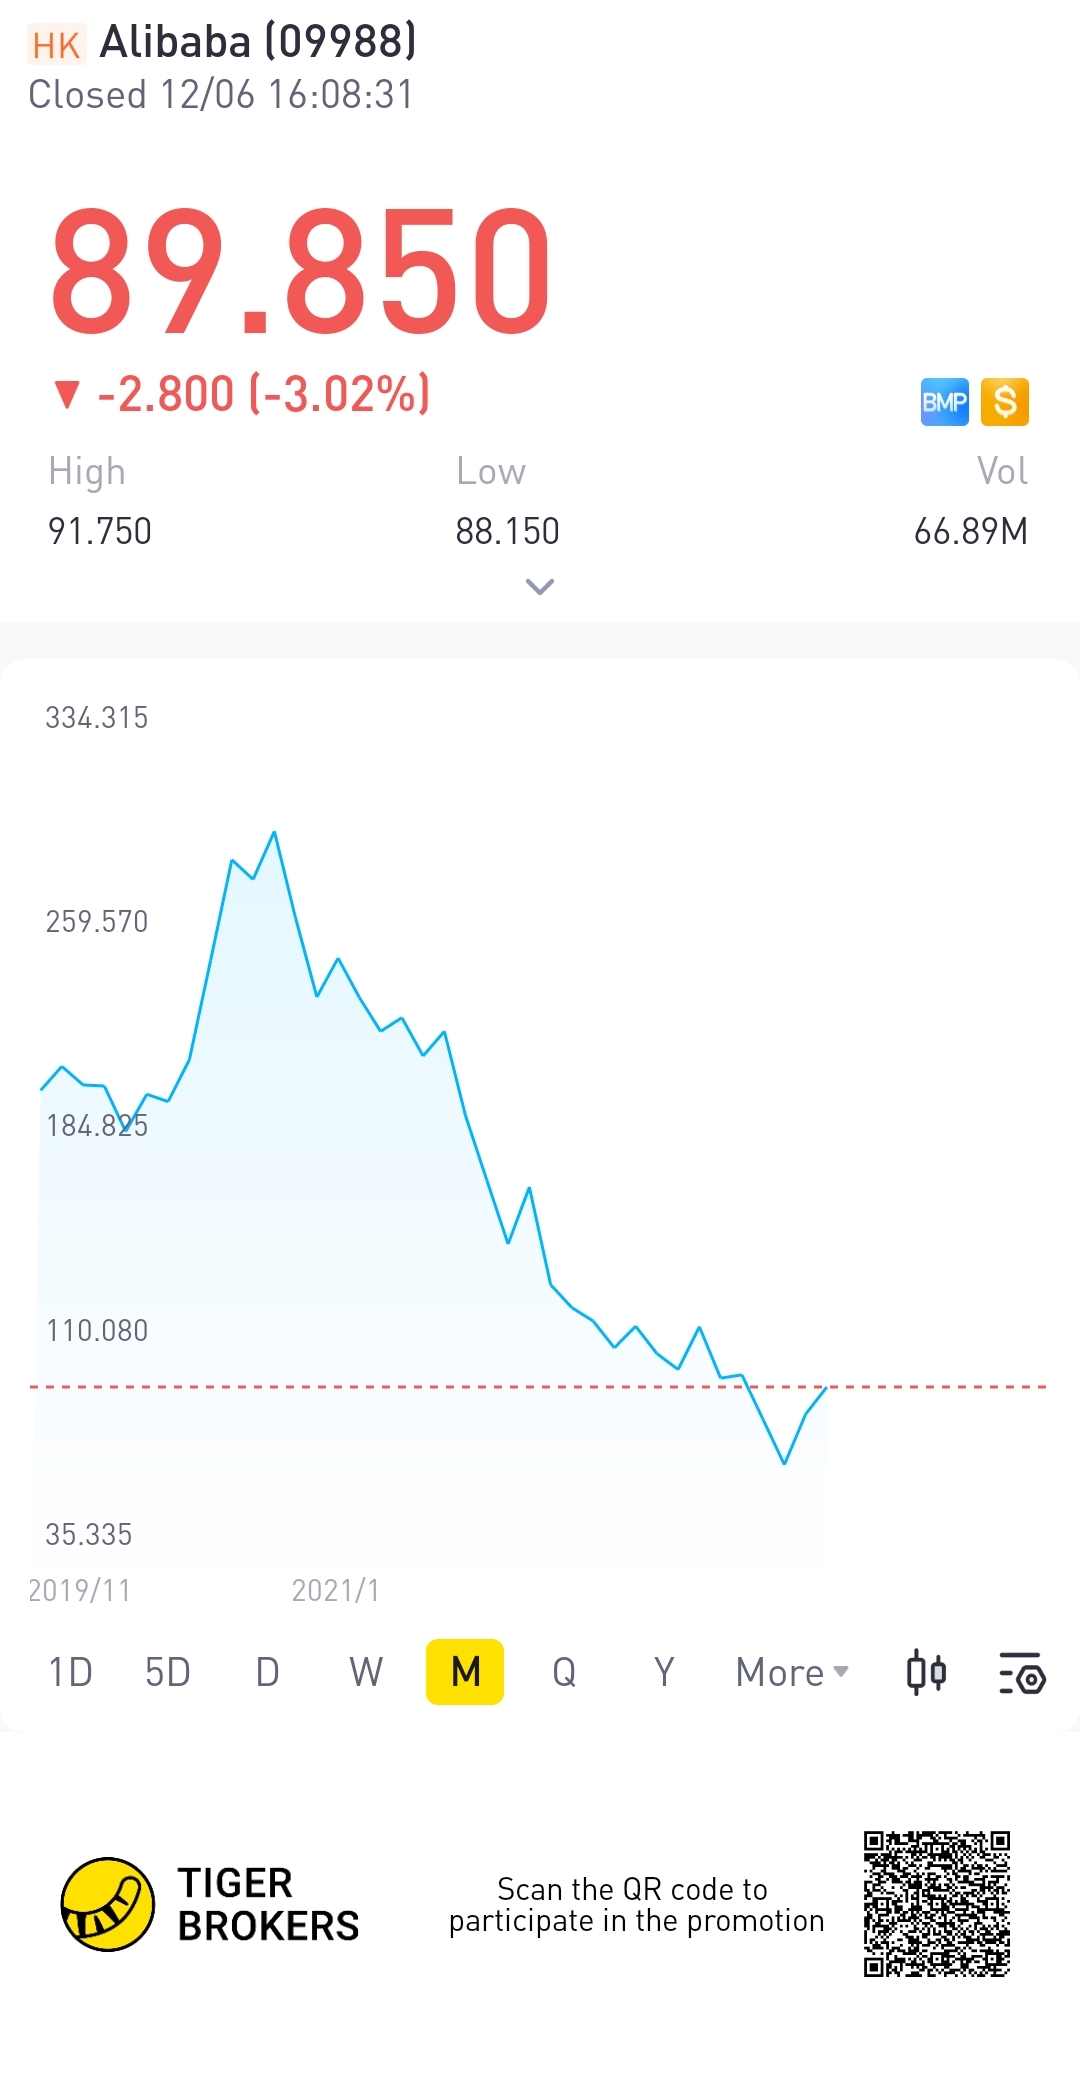Switch chart to Y yearly period
The image size is (1080, 2077).
pos(664,1672)
